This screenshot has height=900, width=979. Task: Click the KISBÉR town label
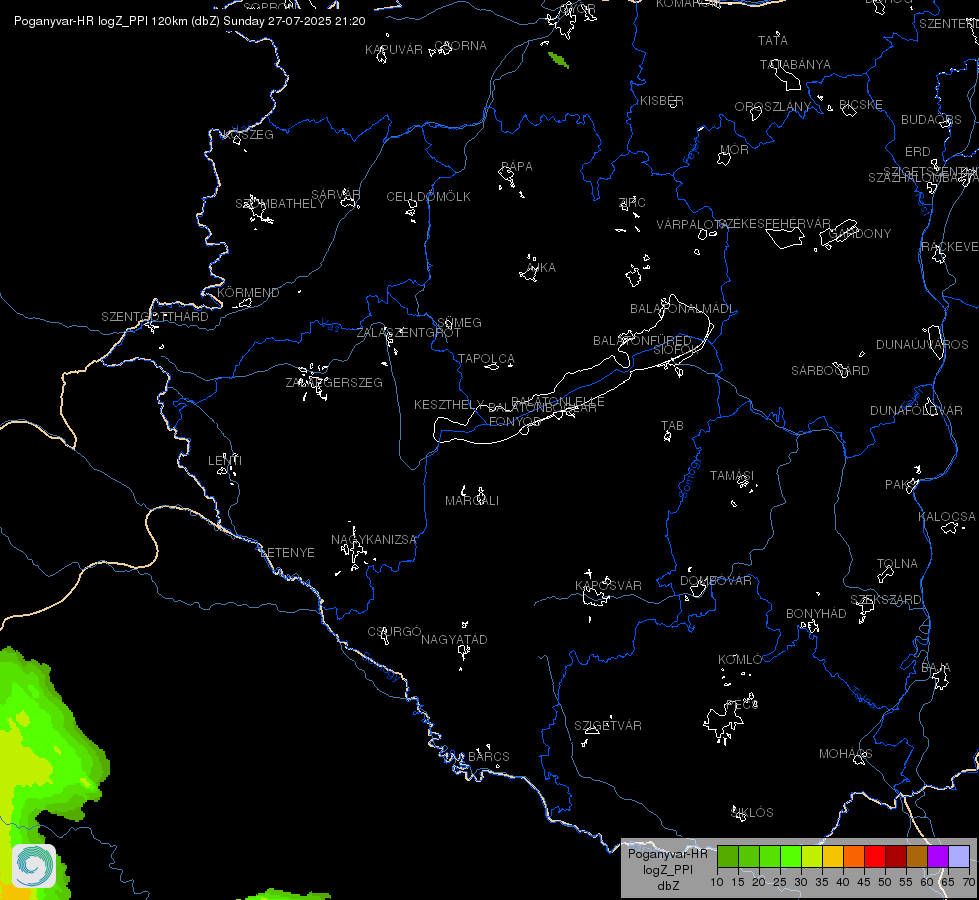click(662, 101)
